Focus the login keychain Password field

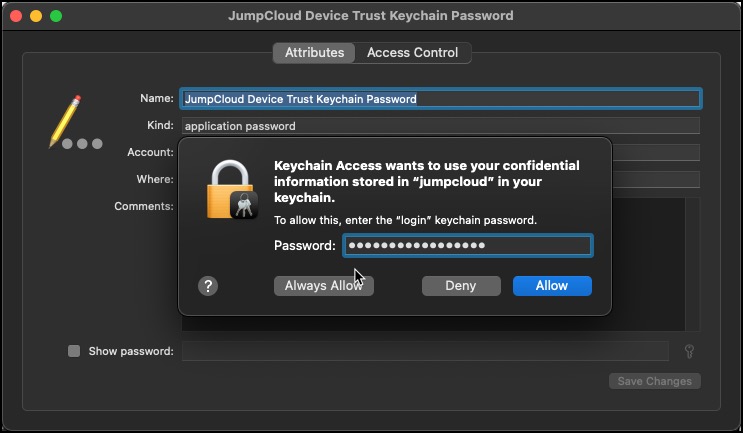pyautogui.click(x=467, y=246)
